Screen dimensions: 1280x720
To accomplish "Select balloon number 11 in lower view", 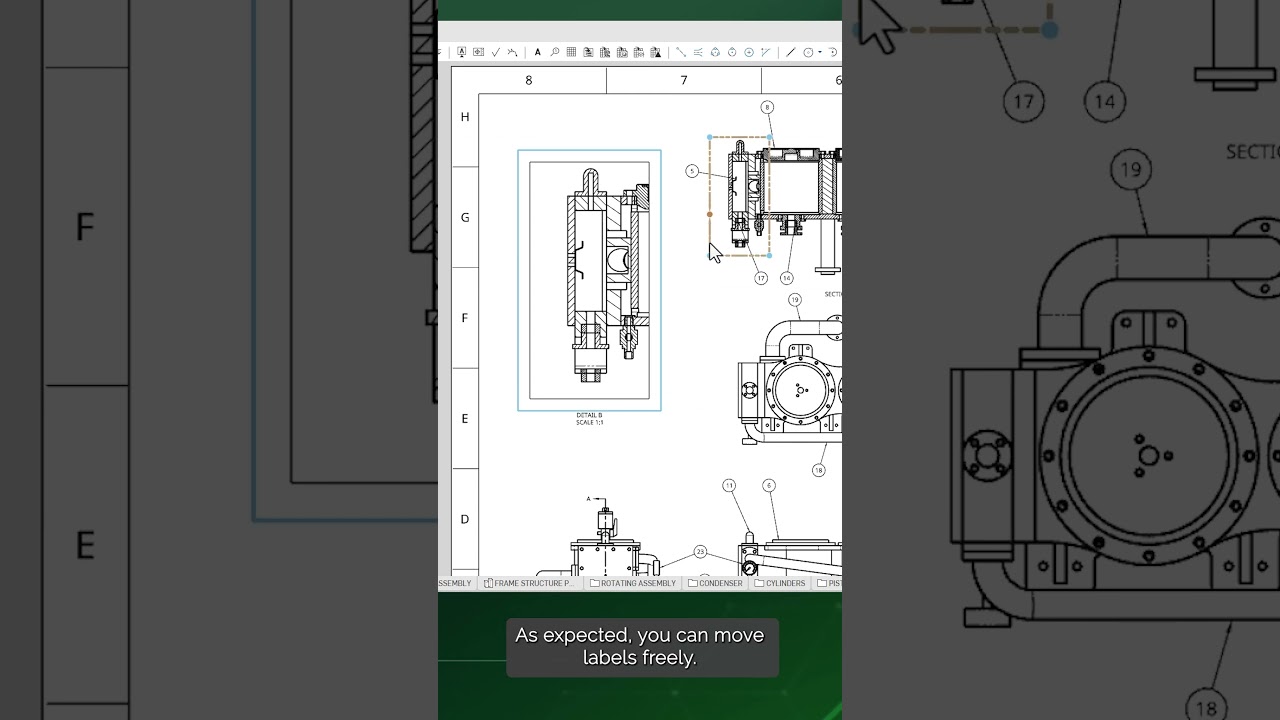I will point(729,485).
